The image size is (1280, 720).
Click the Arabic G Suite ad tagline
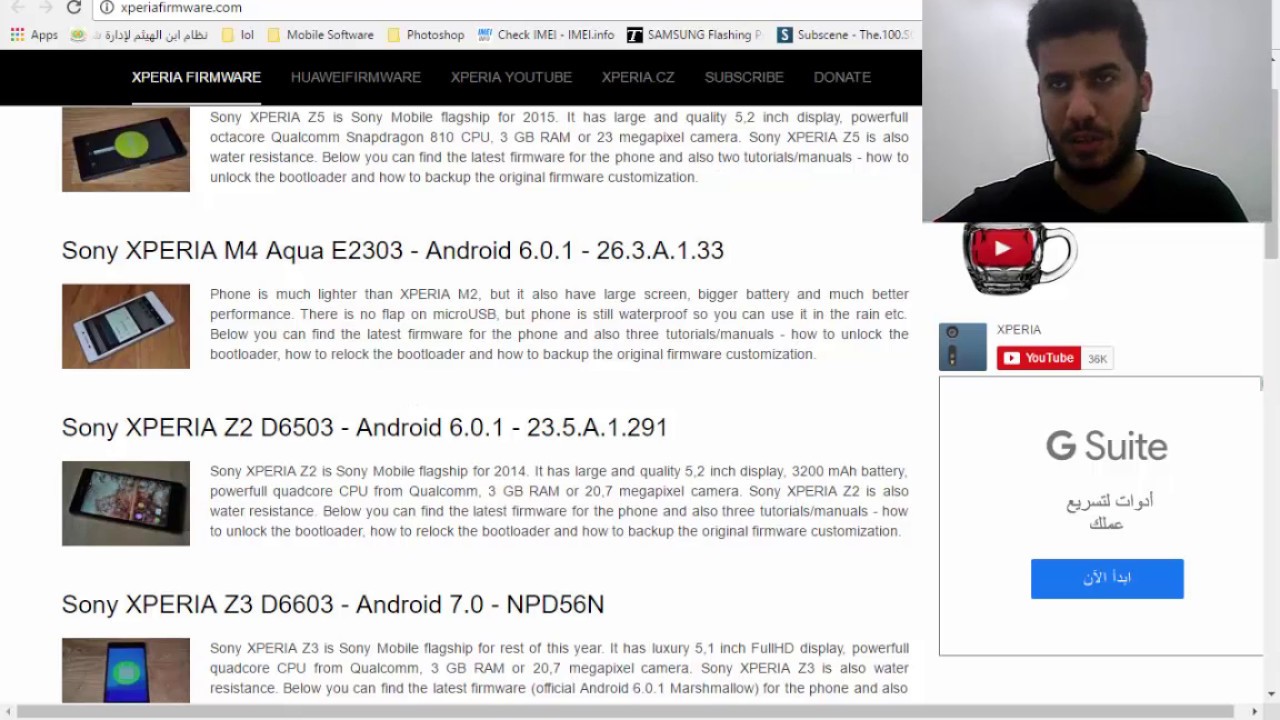[x=1108, y=512]
